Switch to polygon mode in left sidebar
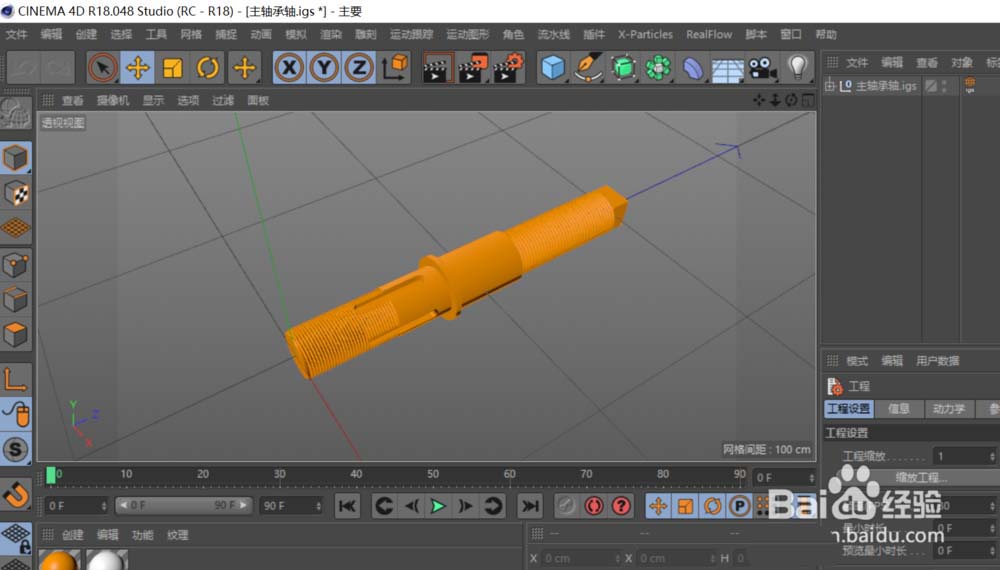This screenshot has width=1000, height=570. pyautogui.click(x=16, y=334)
